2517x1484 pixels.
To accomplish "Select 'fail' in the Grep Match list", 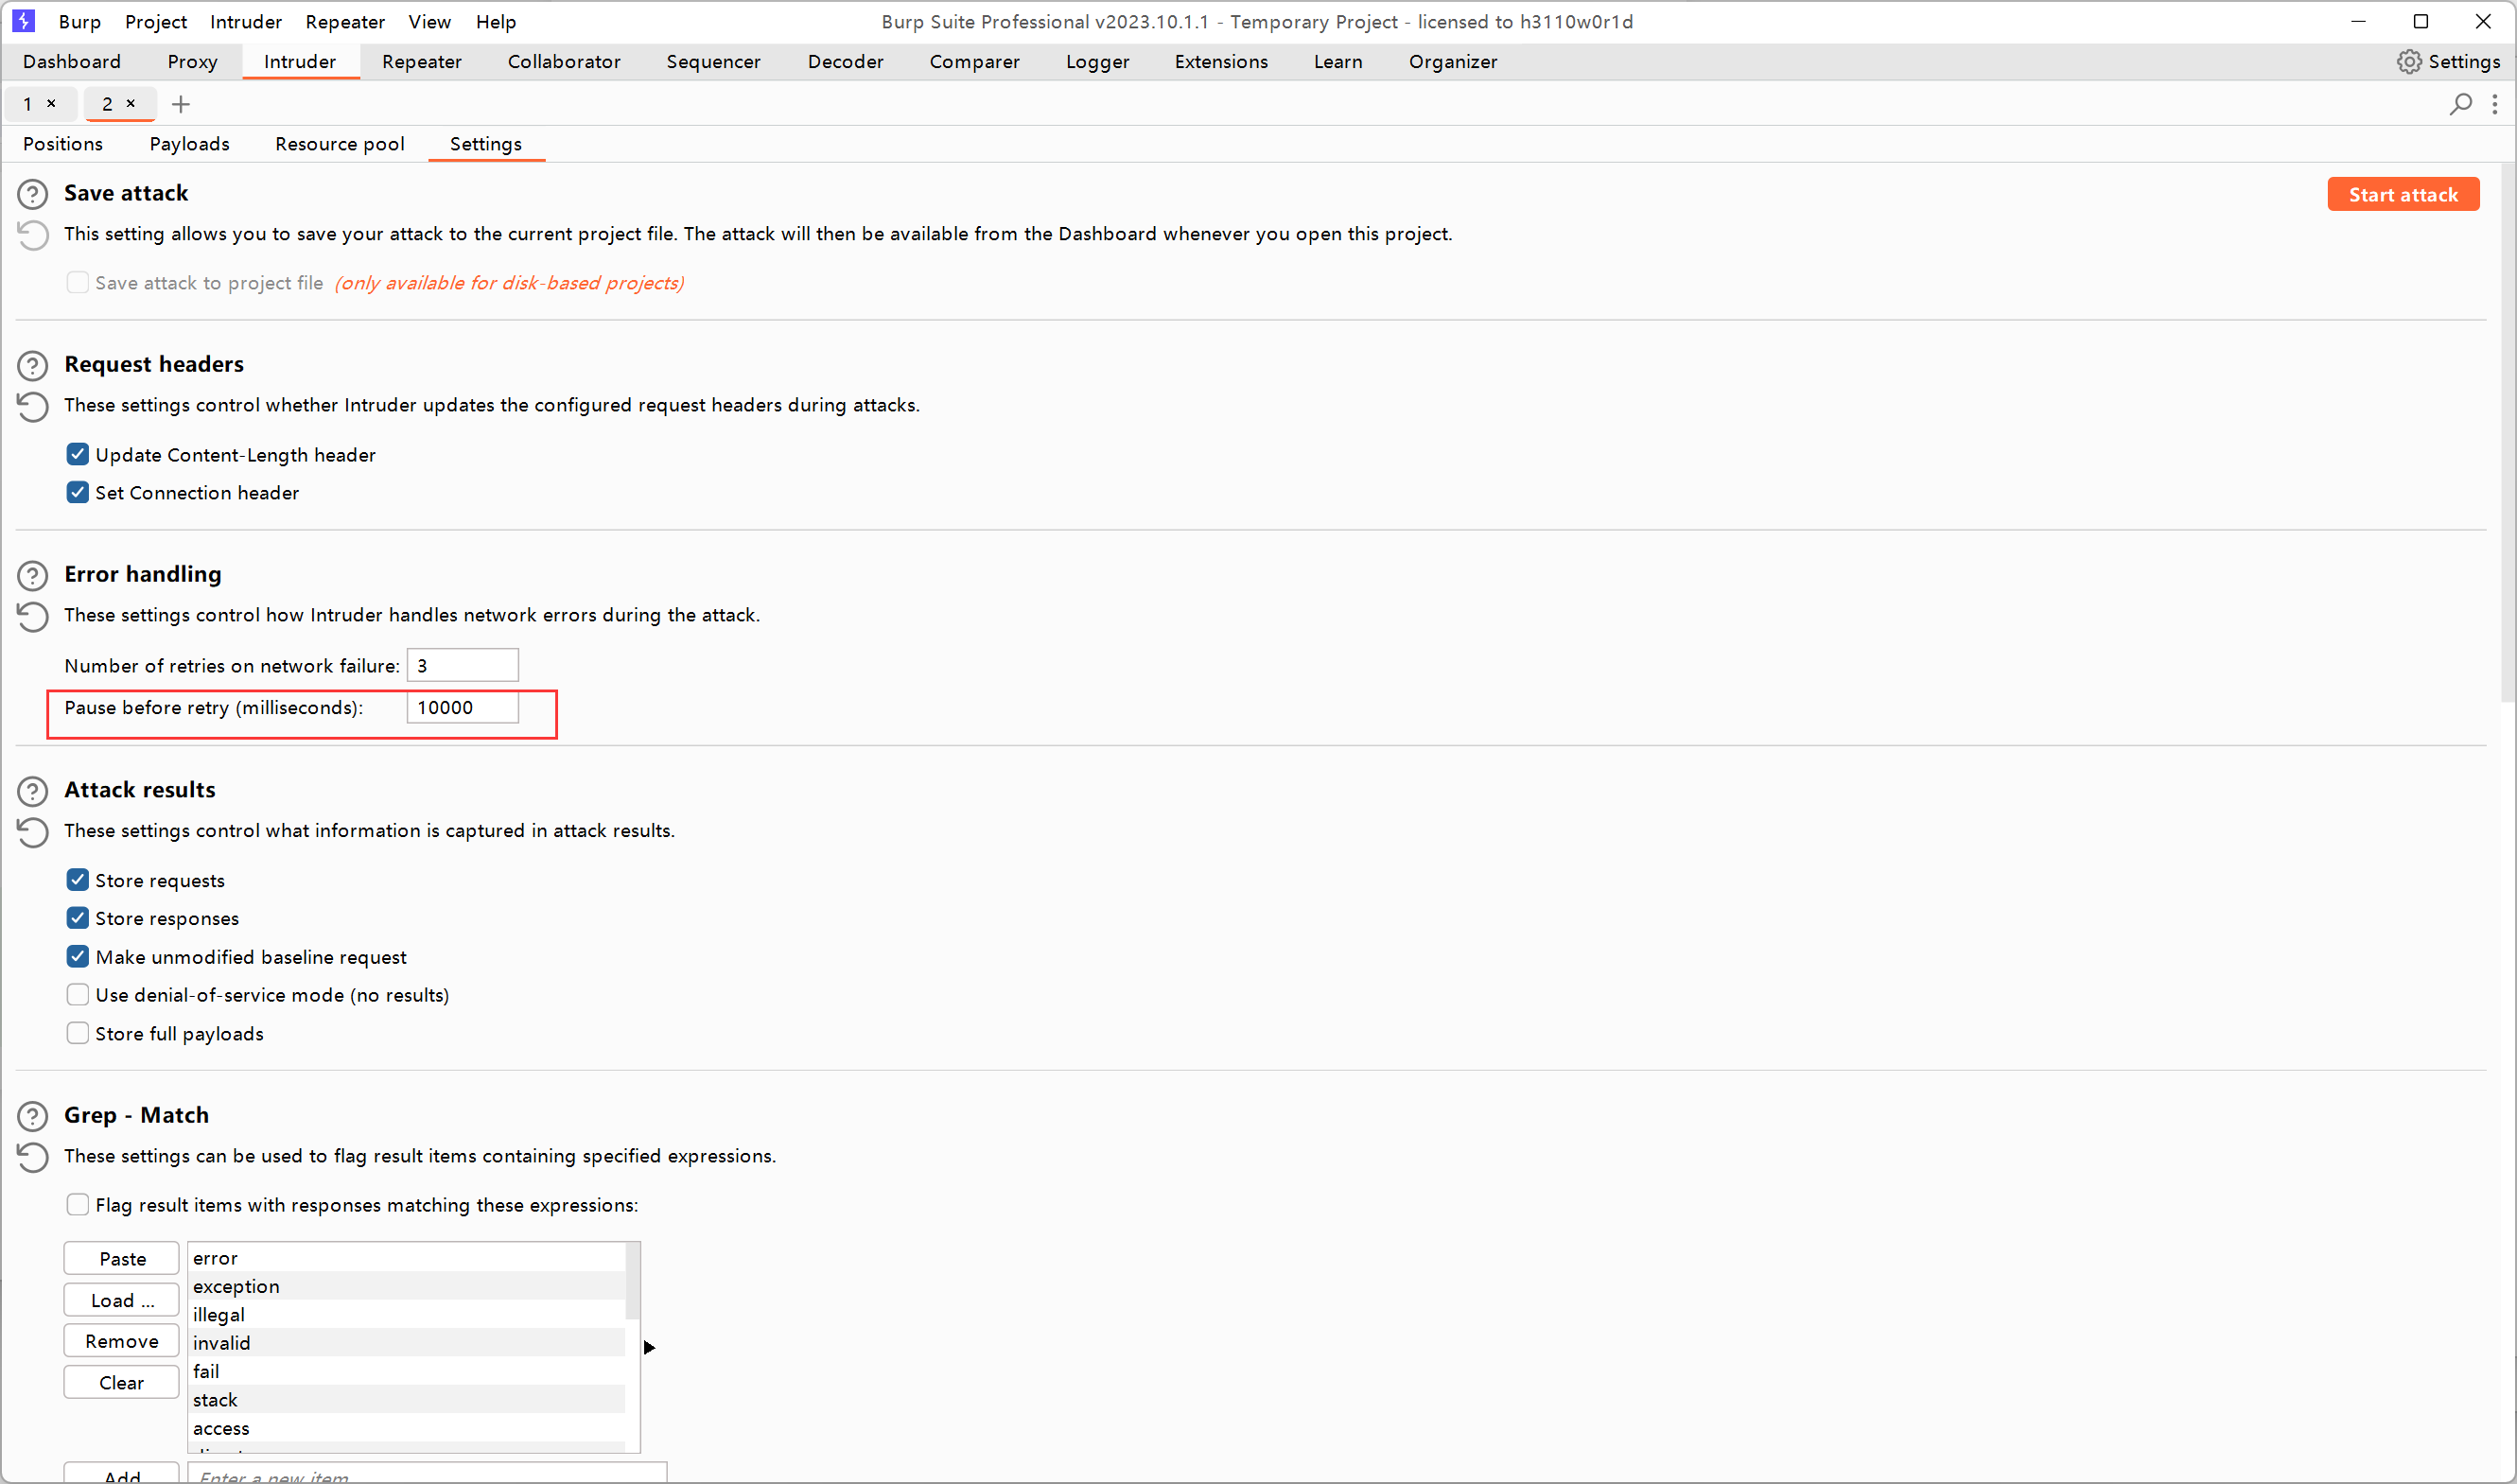I will pyautogui.click(x=407, y=1372).
